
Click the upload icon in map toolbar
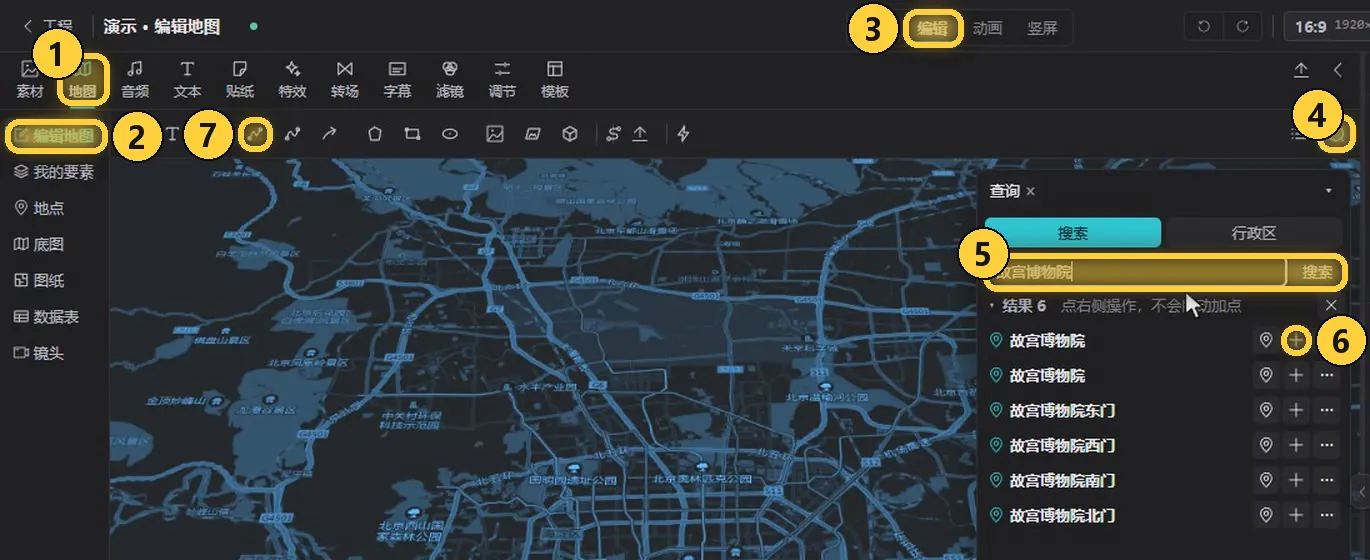click(640, 134)
